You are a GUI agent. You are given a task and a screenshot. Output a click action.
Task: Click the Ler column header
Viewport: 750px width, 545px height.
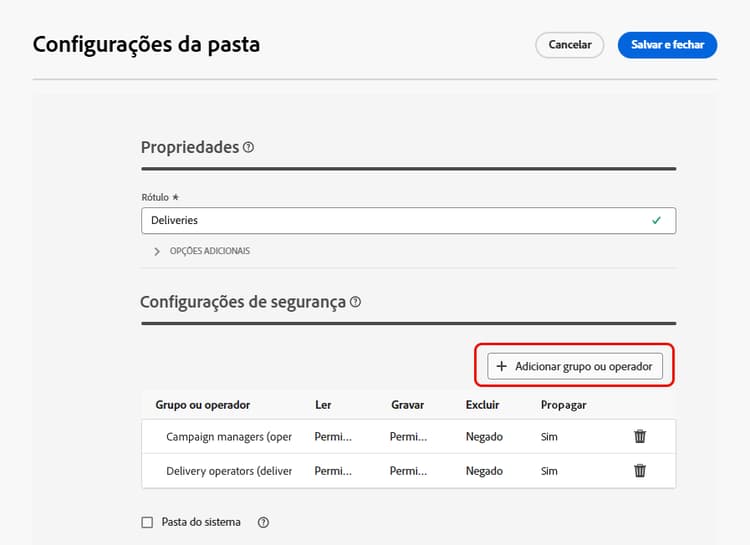click(323, 405)
